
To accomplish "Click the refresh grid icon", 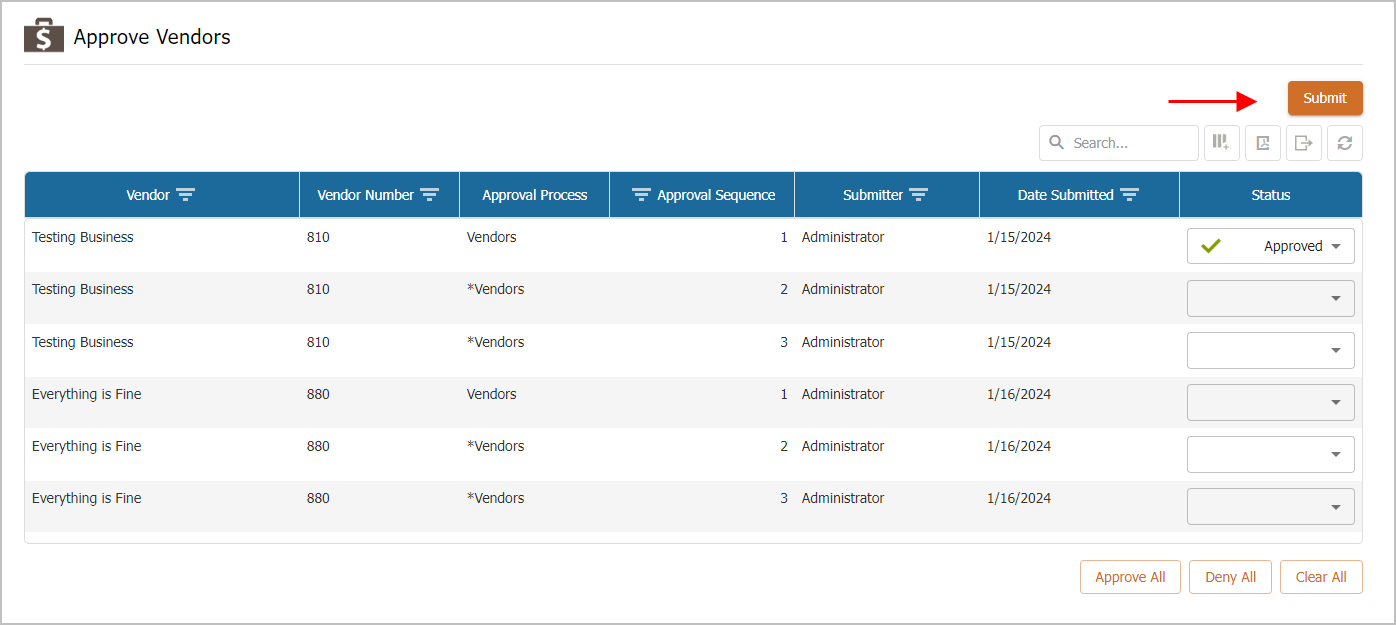I will click(x=1345, y=143).
